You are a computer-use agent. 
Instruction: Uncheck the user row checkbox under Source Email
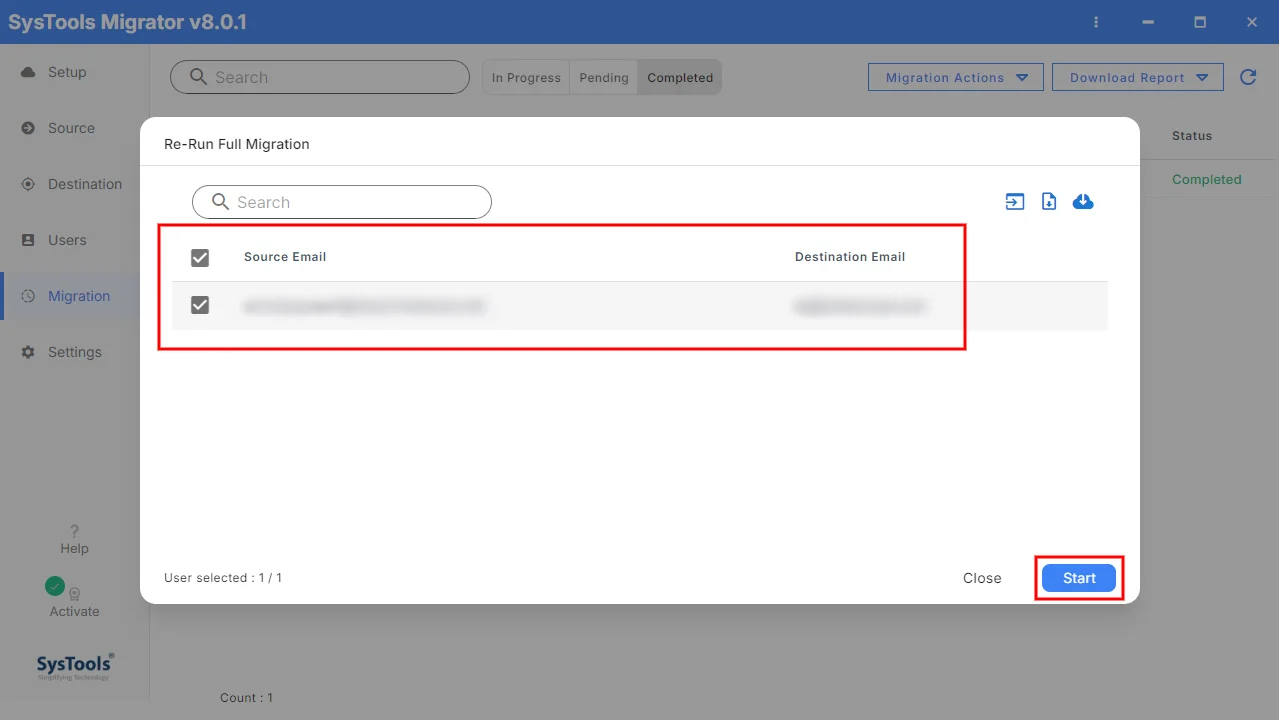coord(200,305)
